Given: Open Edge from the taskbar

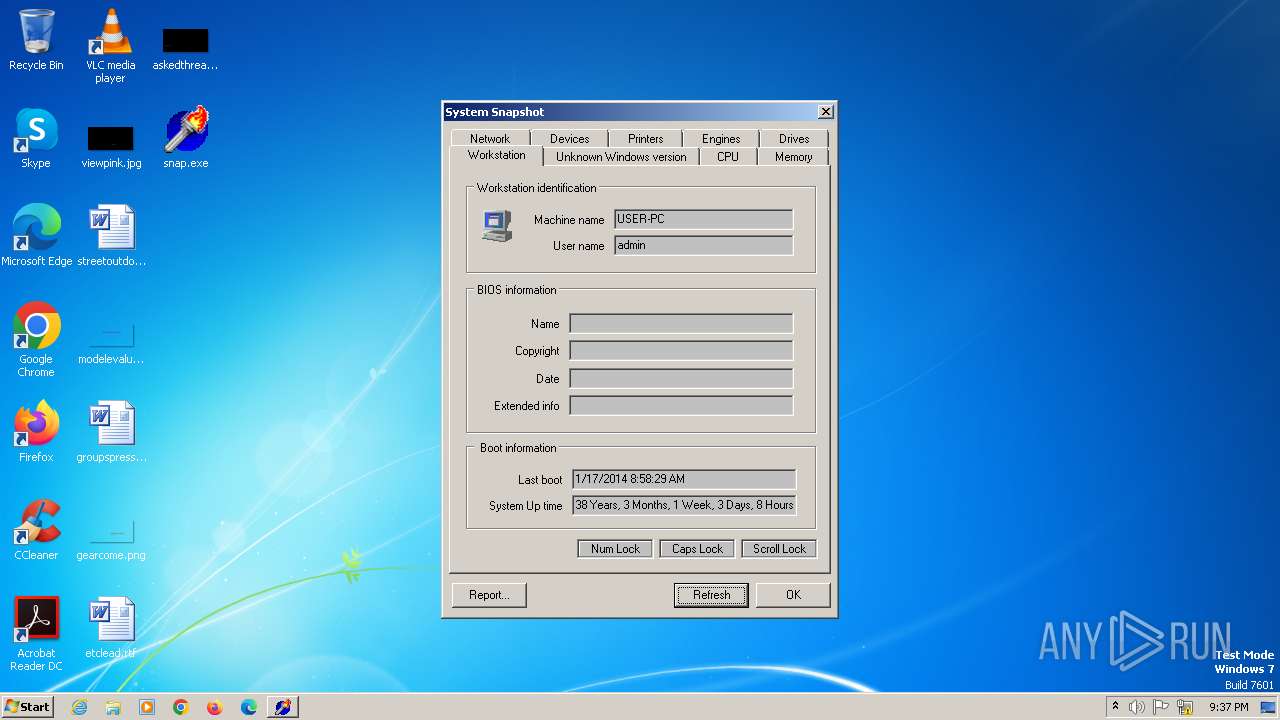Looking at the screenshot, I should tap(249, 707).
